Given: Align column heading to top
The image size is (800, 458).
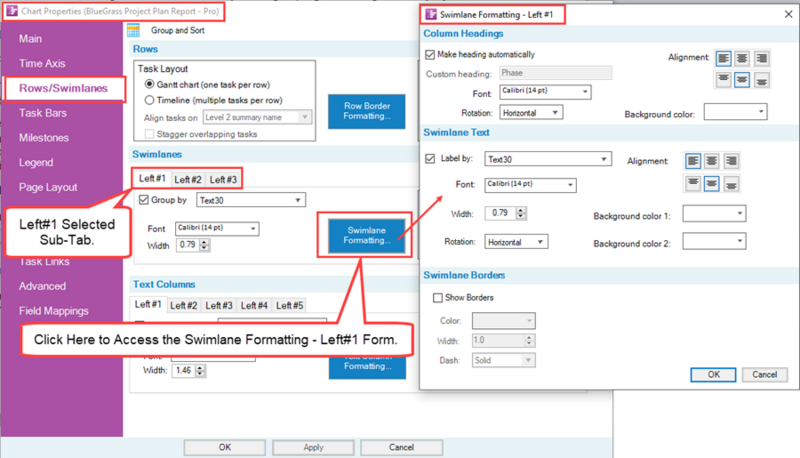Looking at the screenshot, I should (723, 80).
